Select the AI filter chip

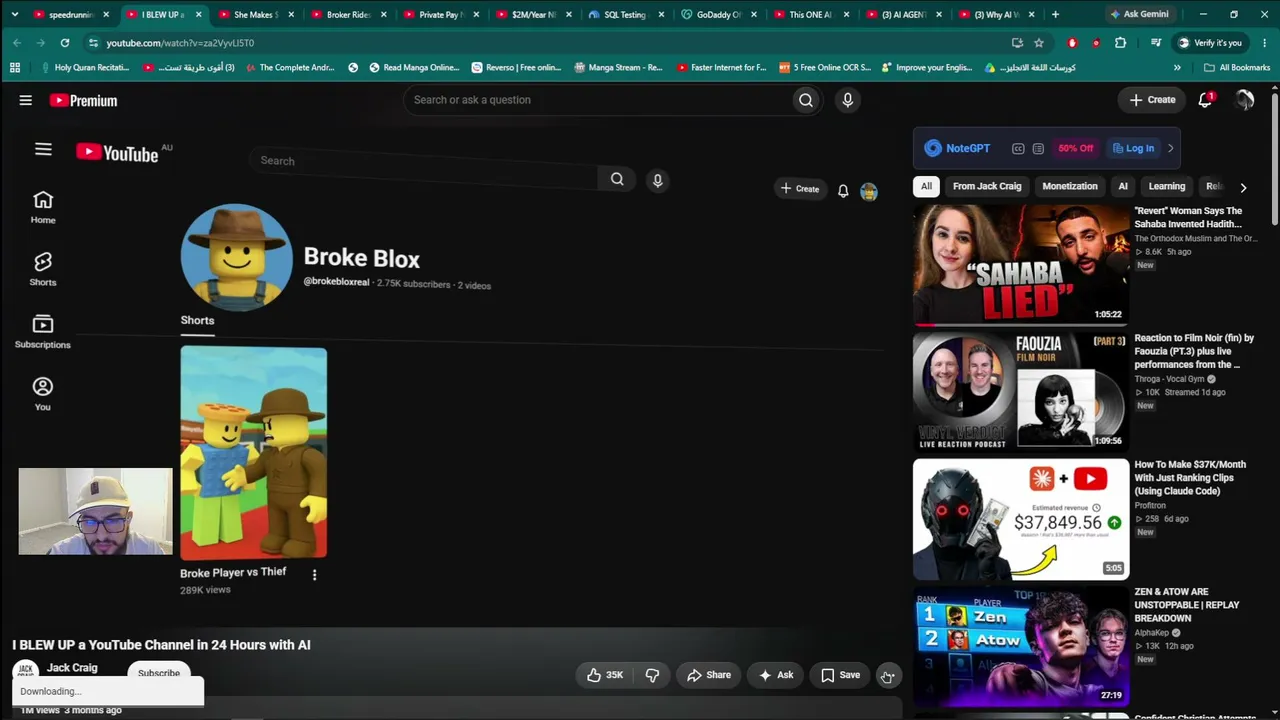coord(1123,186)
